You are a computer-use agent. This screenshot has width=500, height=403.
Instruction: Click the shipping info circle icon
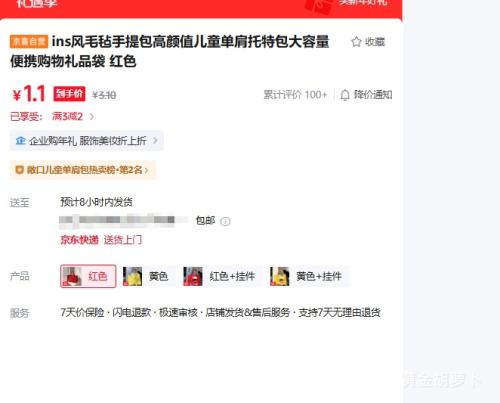(x=225, y=221)
